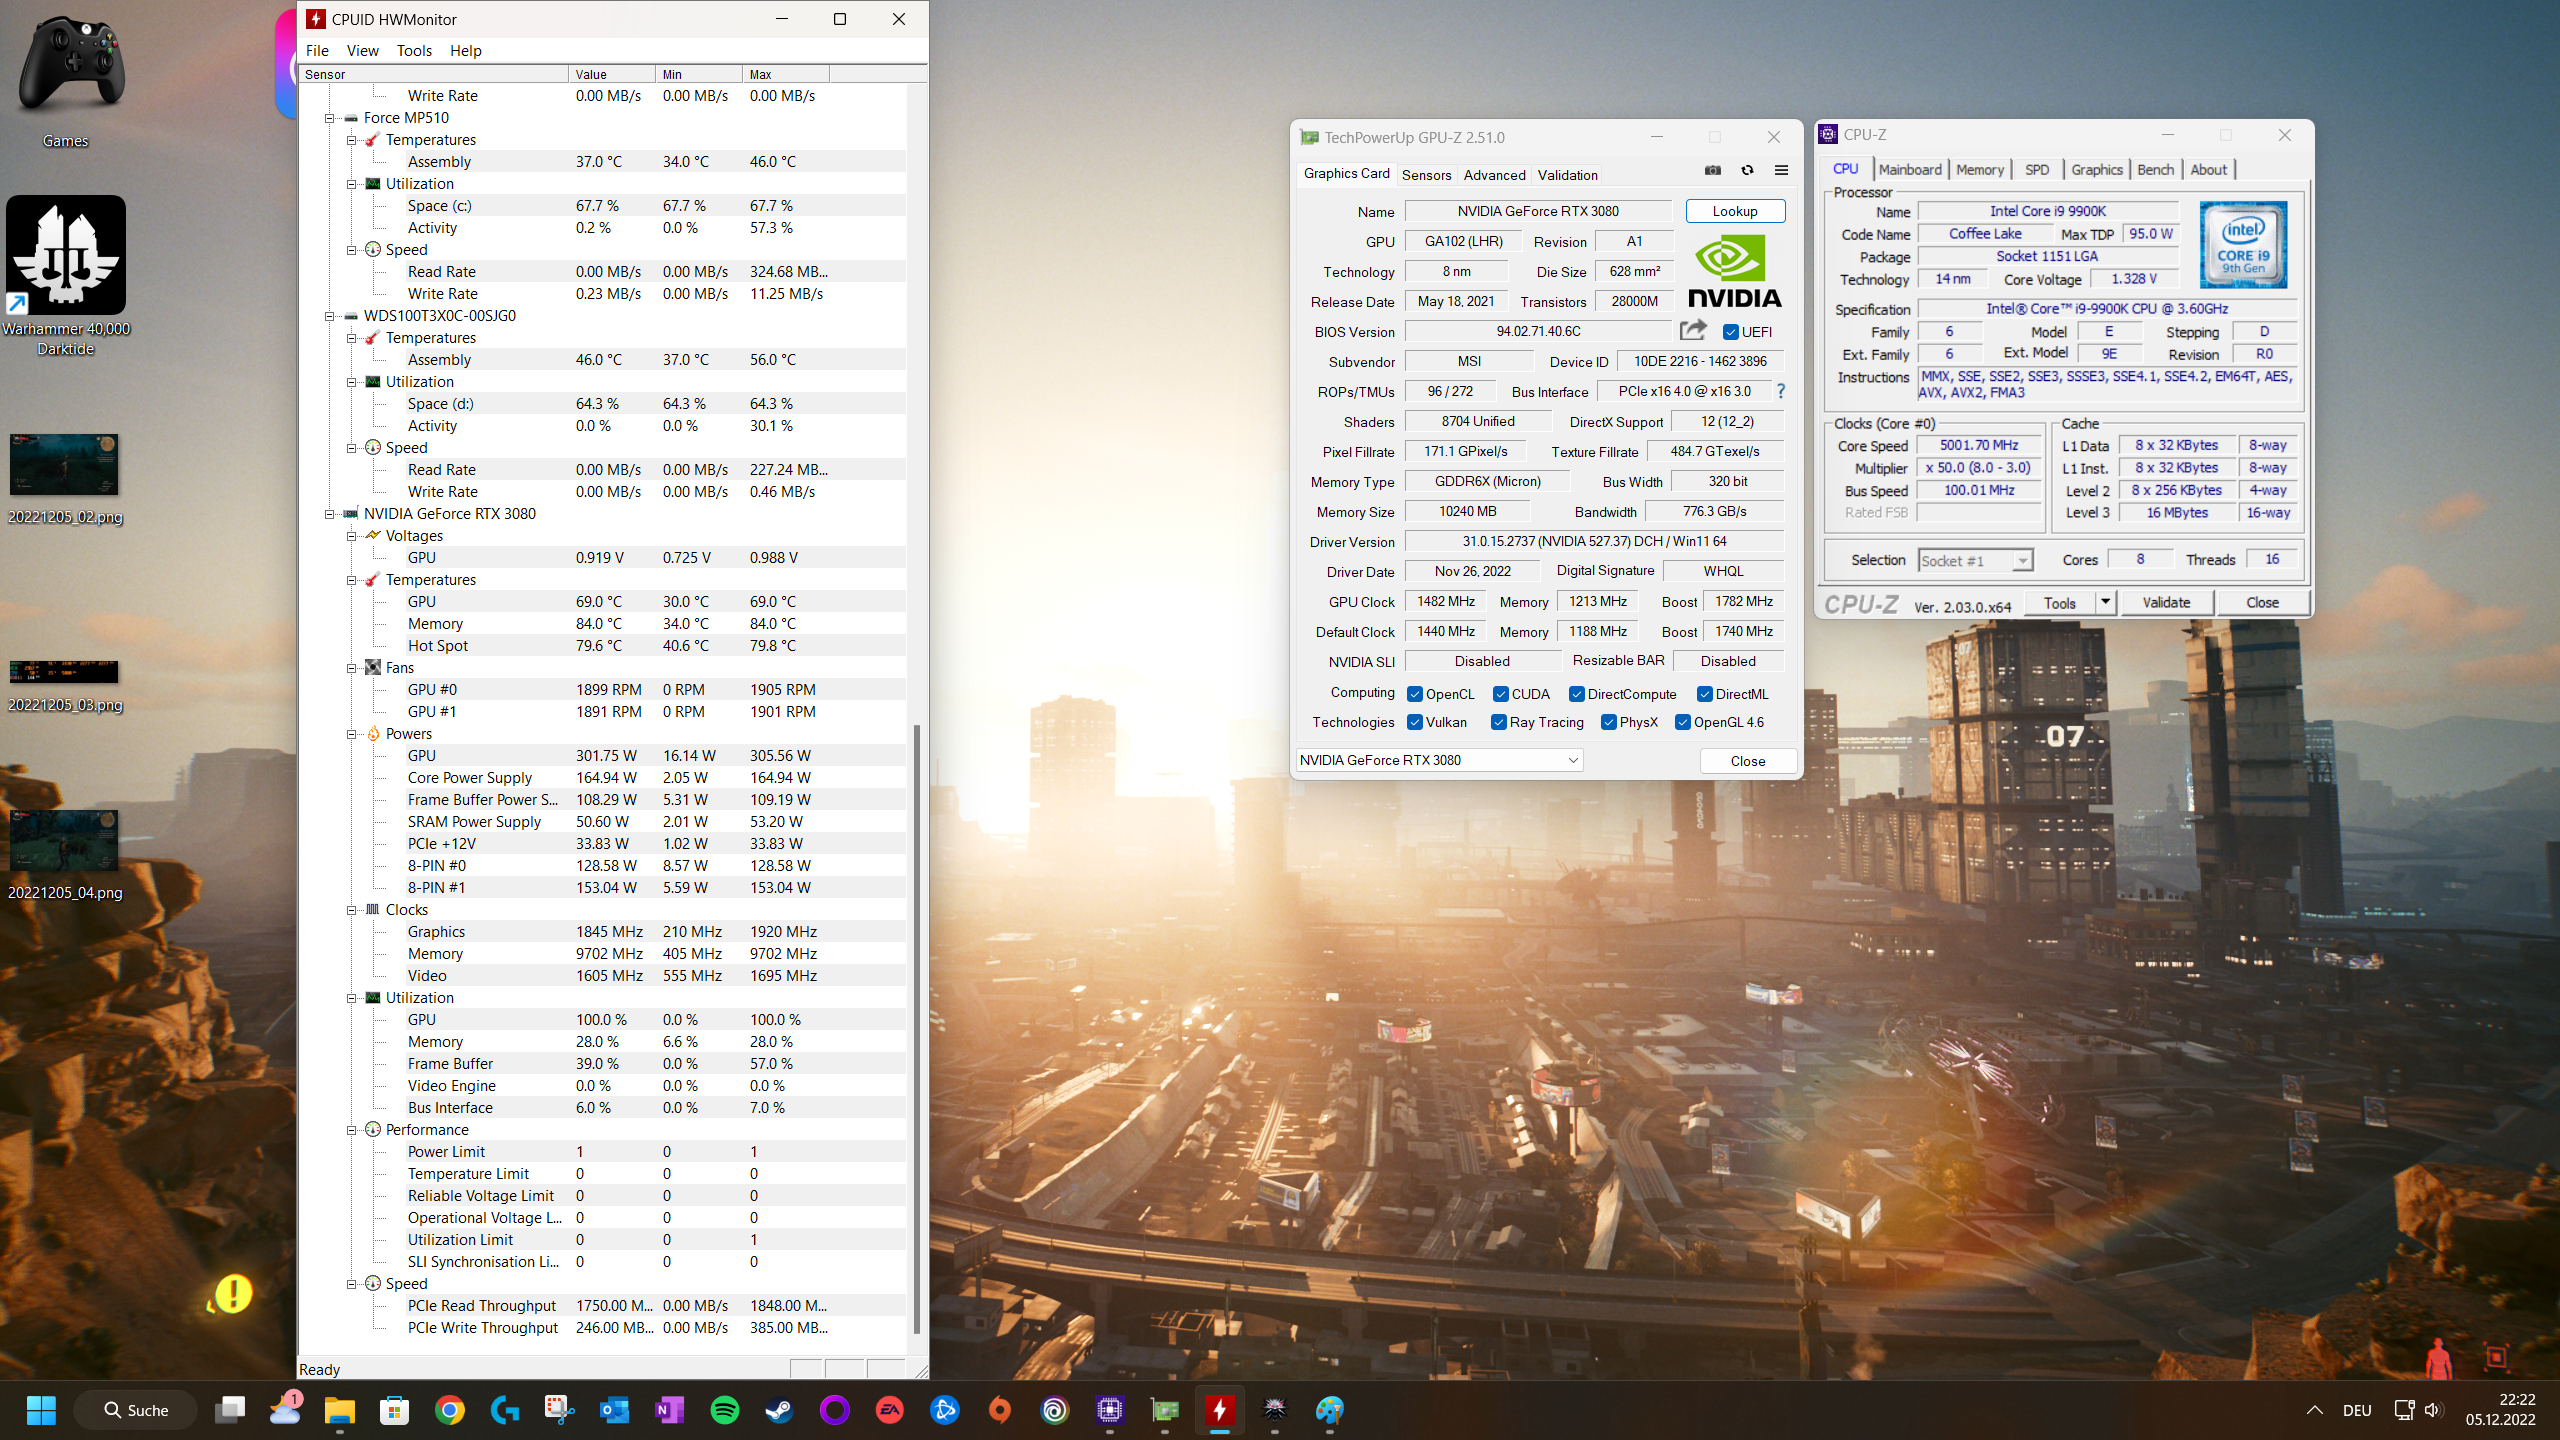Open the CPU-Z Tools dropdown arrow

click(x=2105, y=602)
